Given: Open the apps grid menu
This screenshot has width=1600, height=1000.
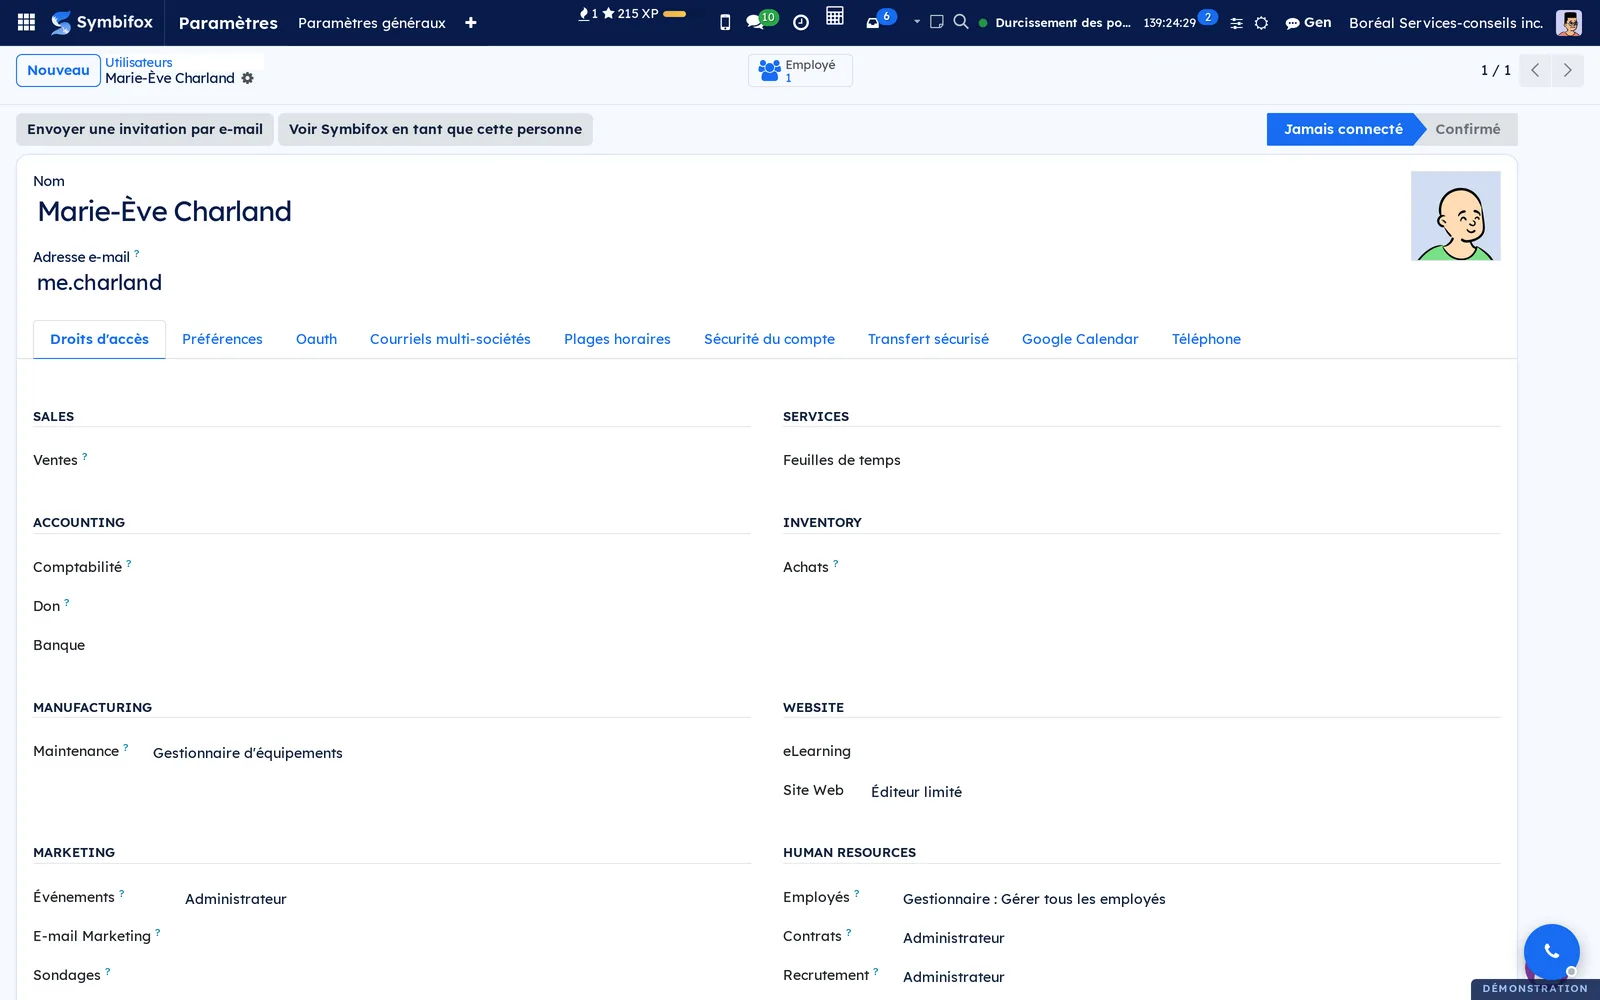Looking at the screenshot, I should tap(27, 22).
